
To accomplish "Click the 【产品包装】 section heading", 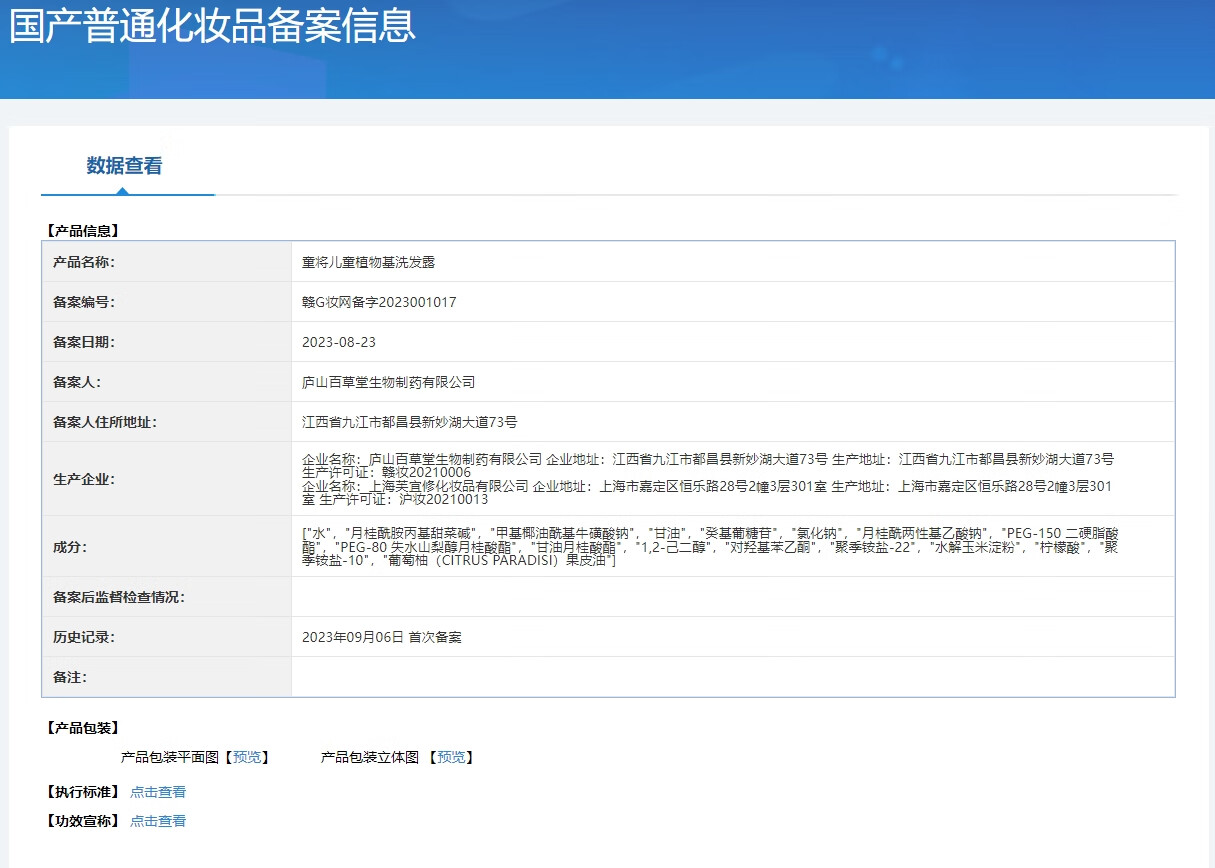I will 83,727.
